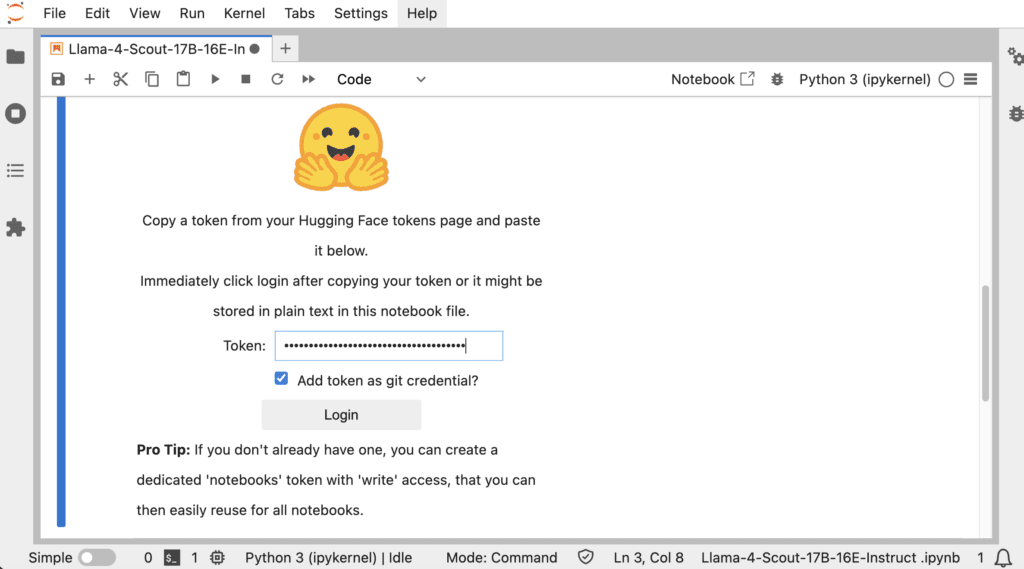Click Python 3 (ipykernel) | Idle status text
The width and height of the screenshot is (1024, 569).
[328, 558]
